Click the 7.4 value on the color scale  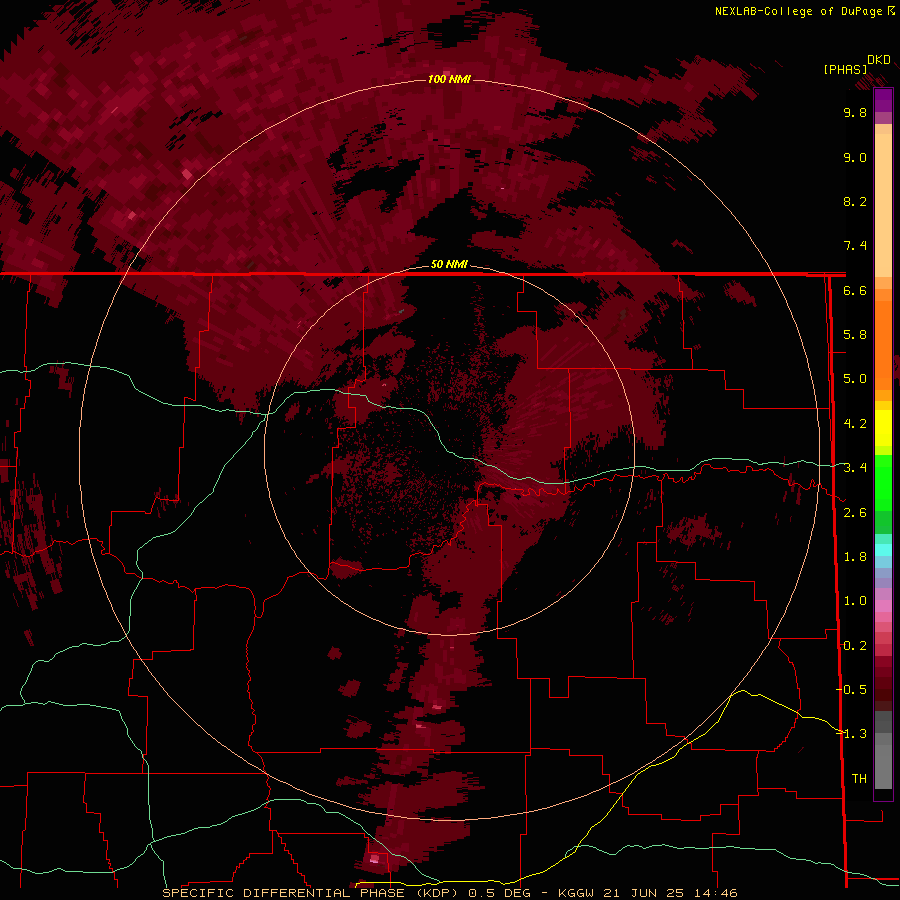(855, 246)
